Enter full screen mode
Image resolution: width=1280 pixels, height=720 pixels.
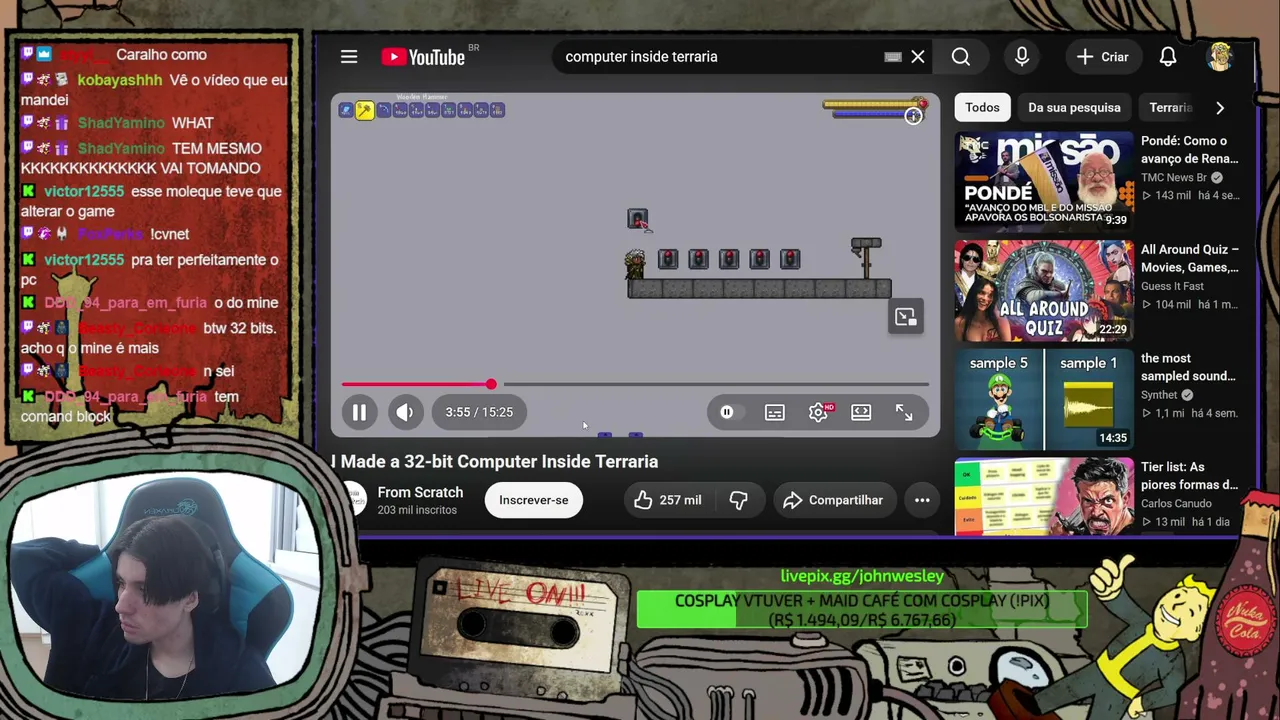[904, 412]
